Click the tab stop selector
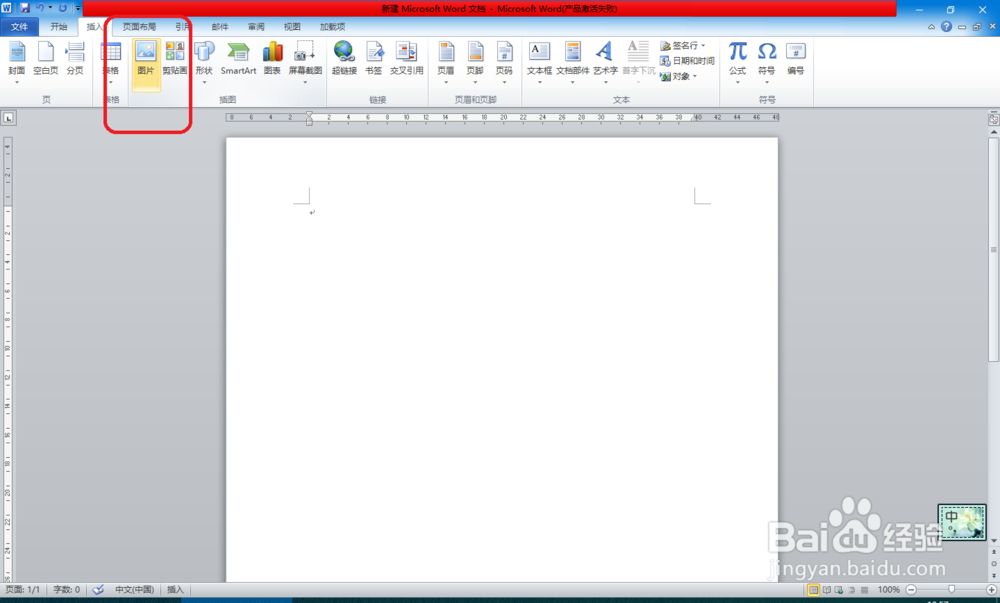 point(8,118)
